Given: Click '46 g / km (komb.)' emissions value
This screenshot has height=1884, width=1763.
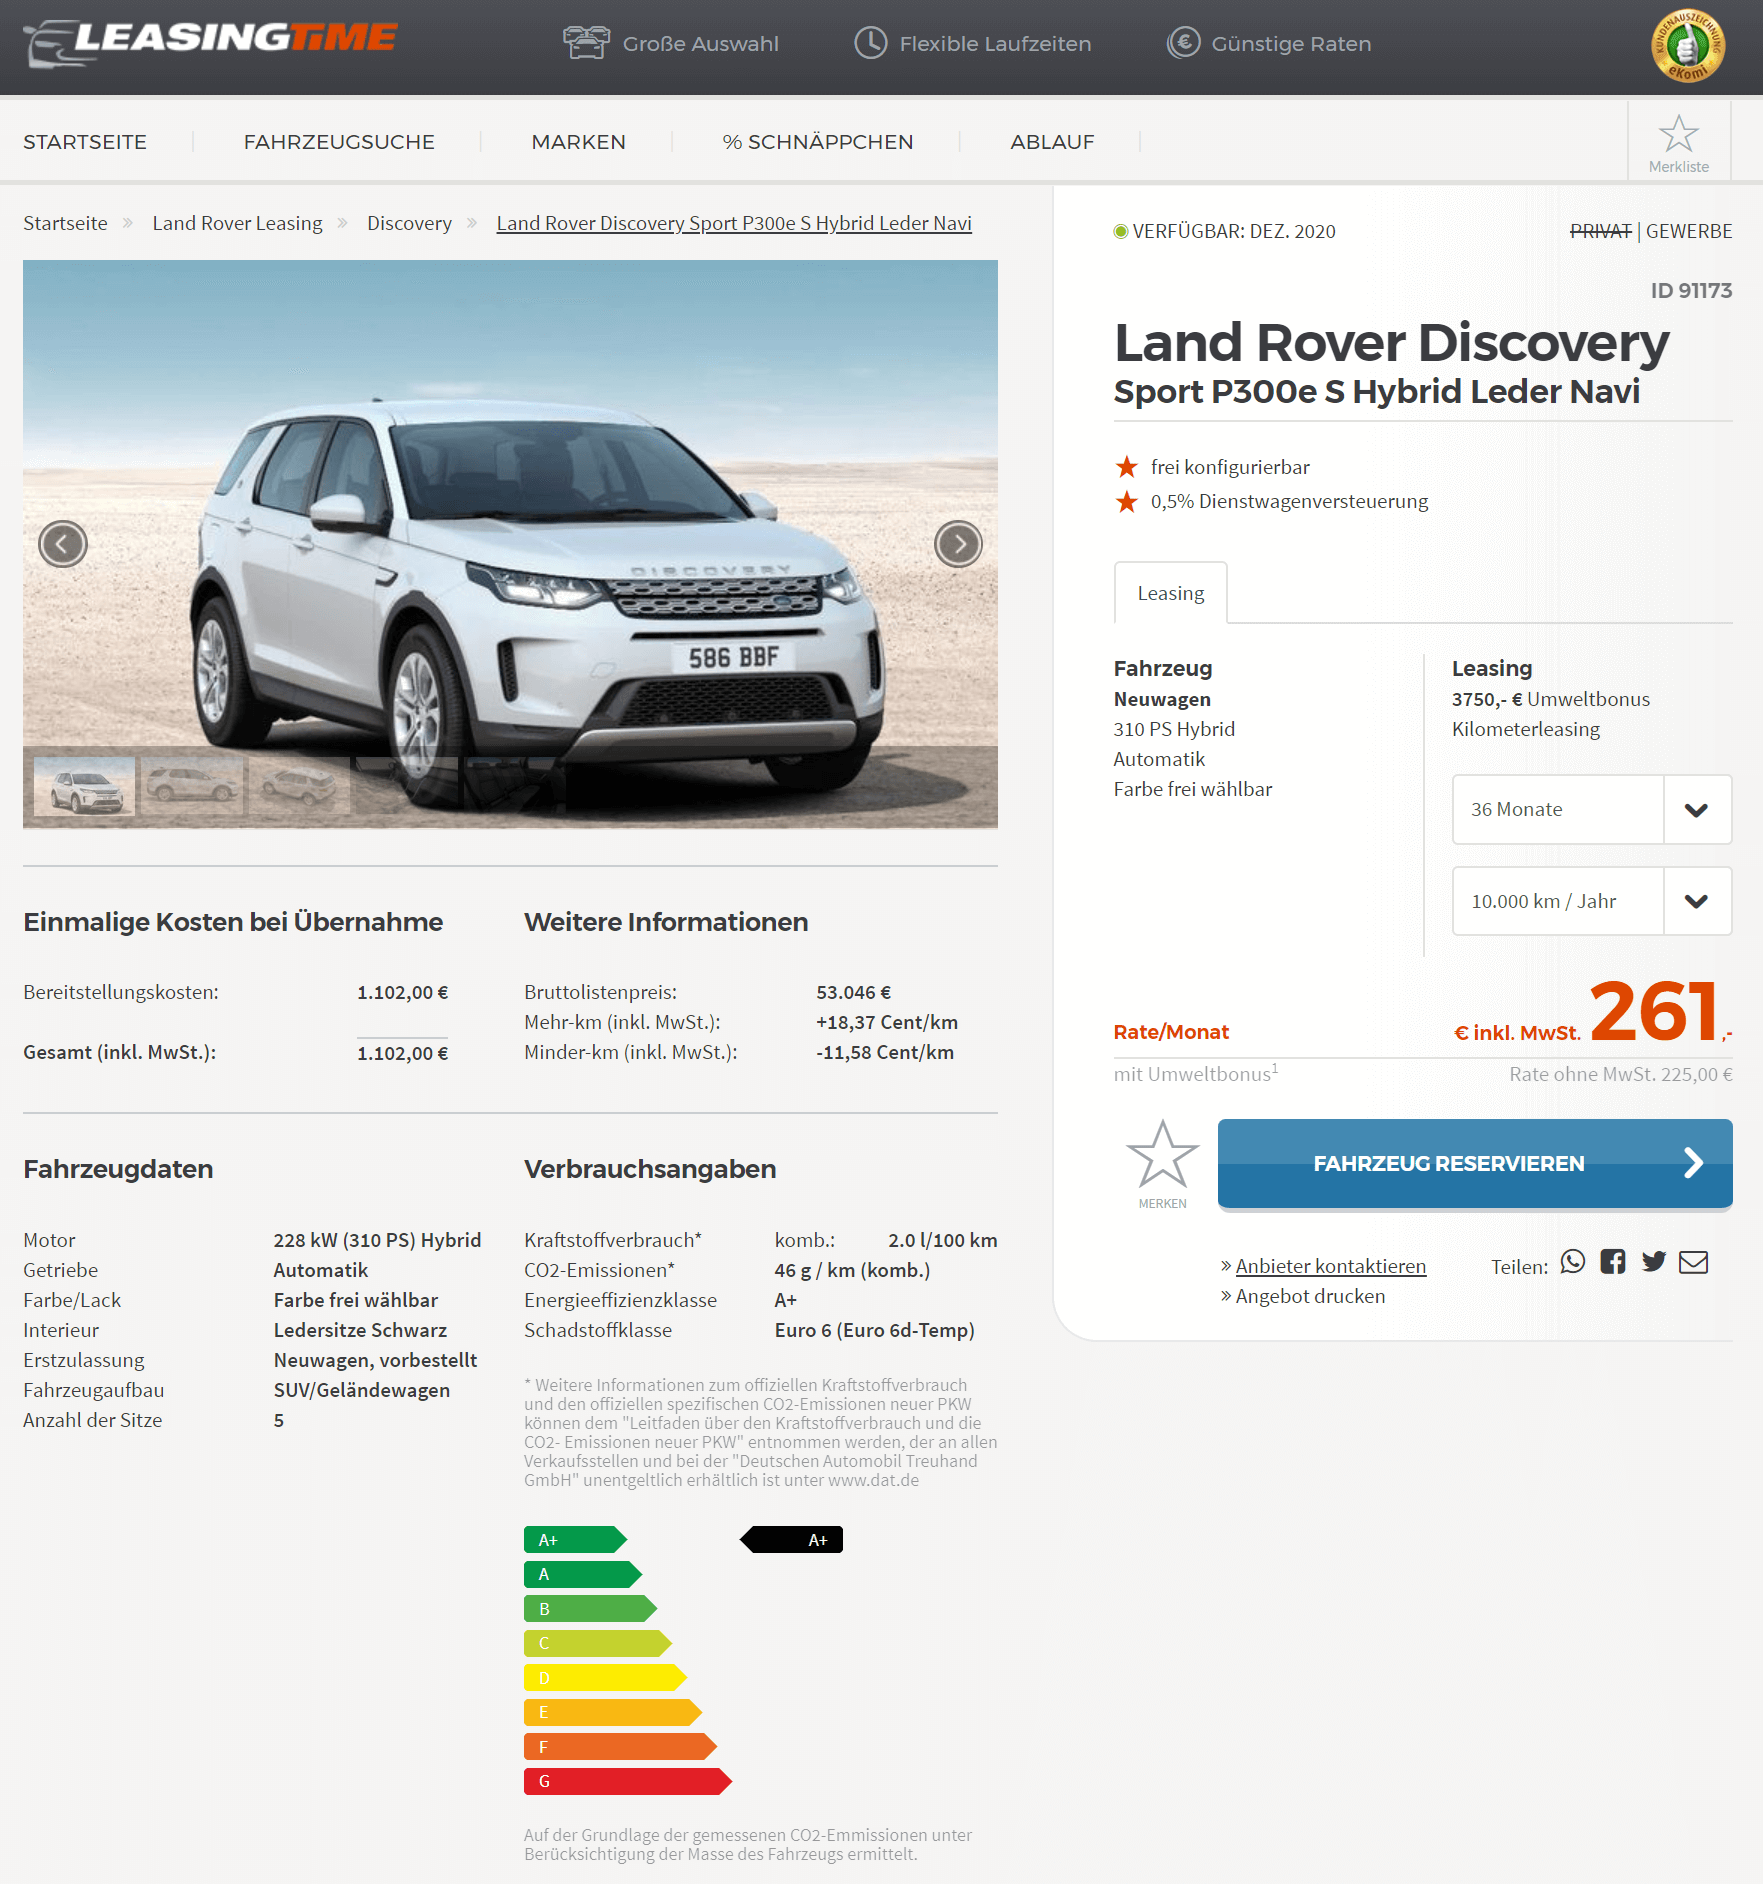Looking at the screenshot, I should point(852,1270).
